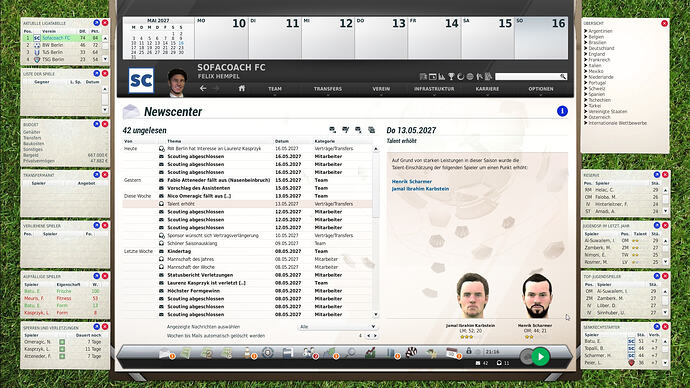Click the blue info icon in Newscenter
Viewport: 690px width, 388px height.
(x=562, y=111)
